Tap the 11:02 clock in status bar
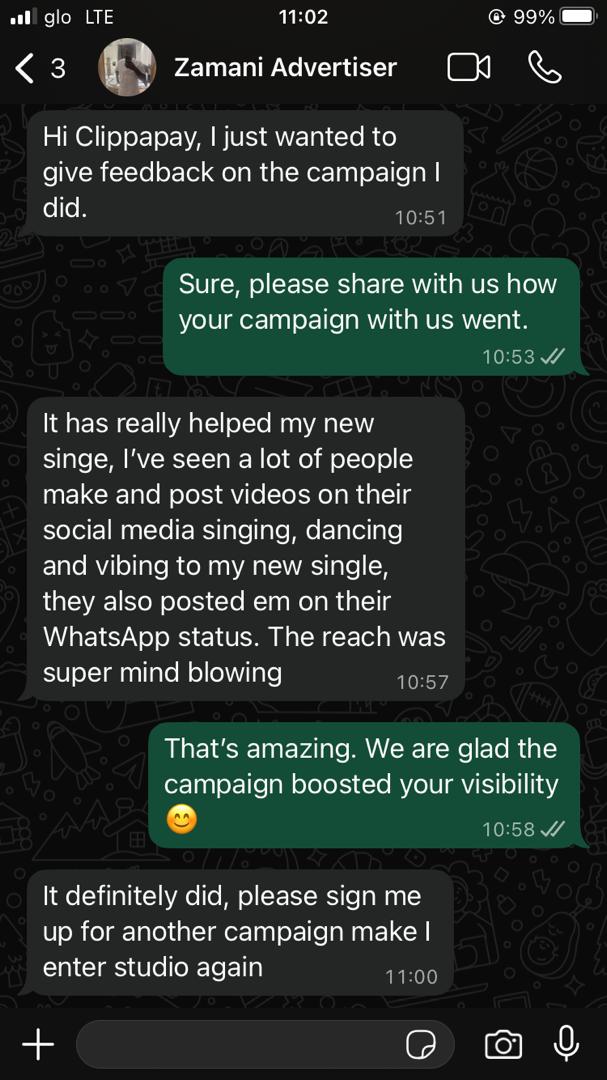Screen dimensions: 607x1080 [303, 17]
